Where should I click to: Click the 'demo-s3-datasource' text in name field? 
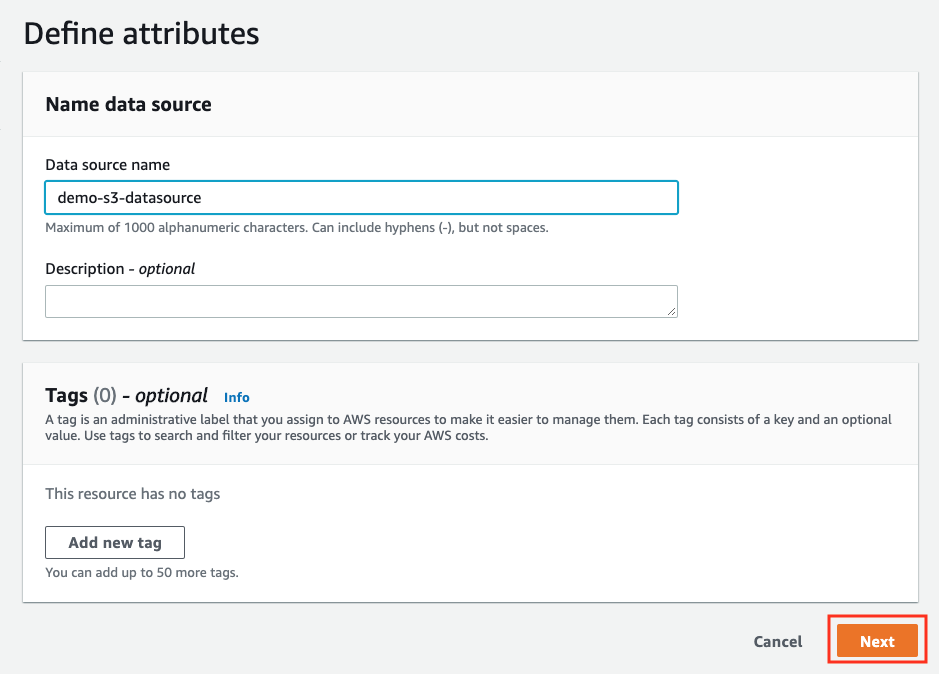point(129,198)
